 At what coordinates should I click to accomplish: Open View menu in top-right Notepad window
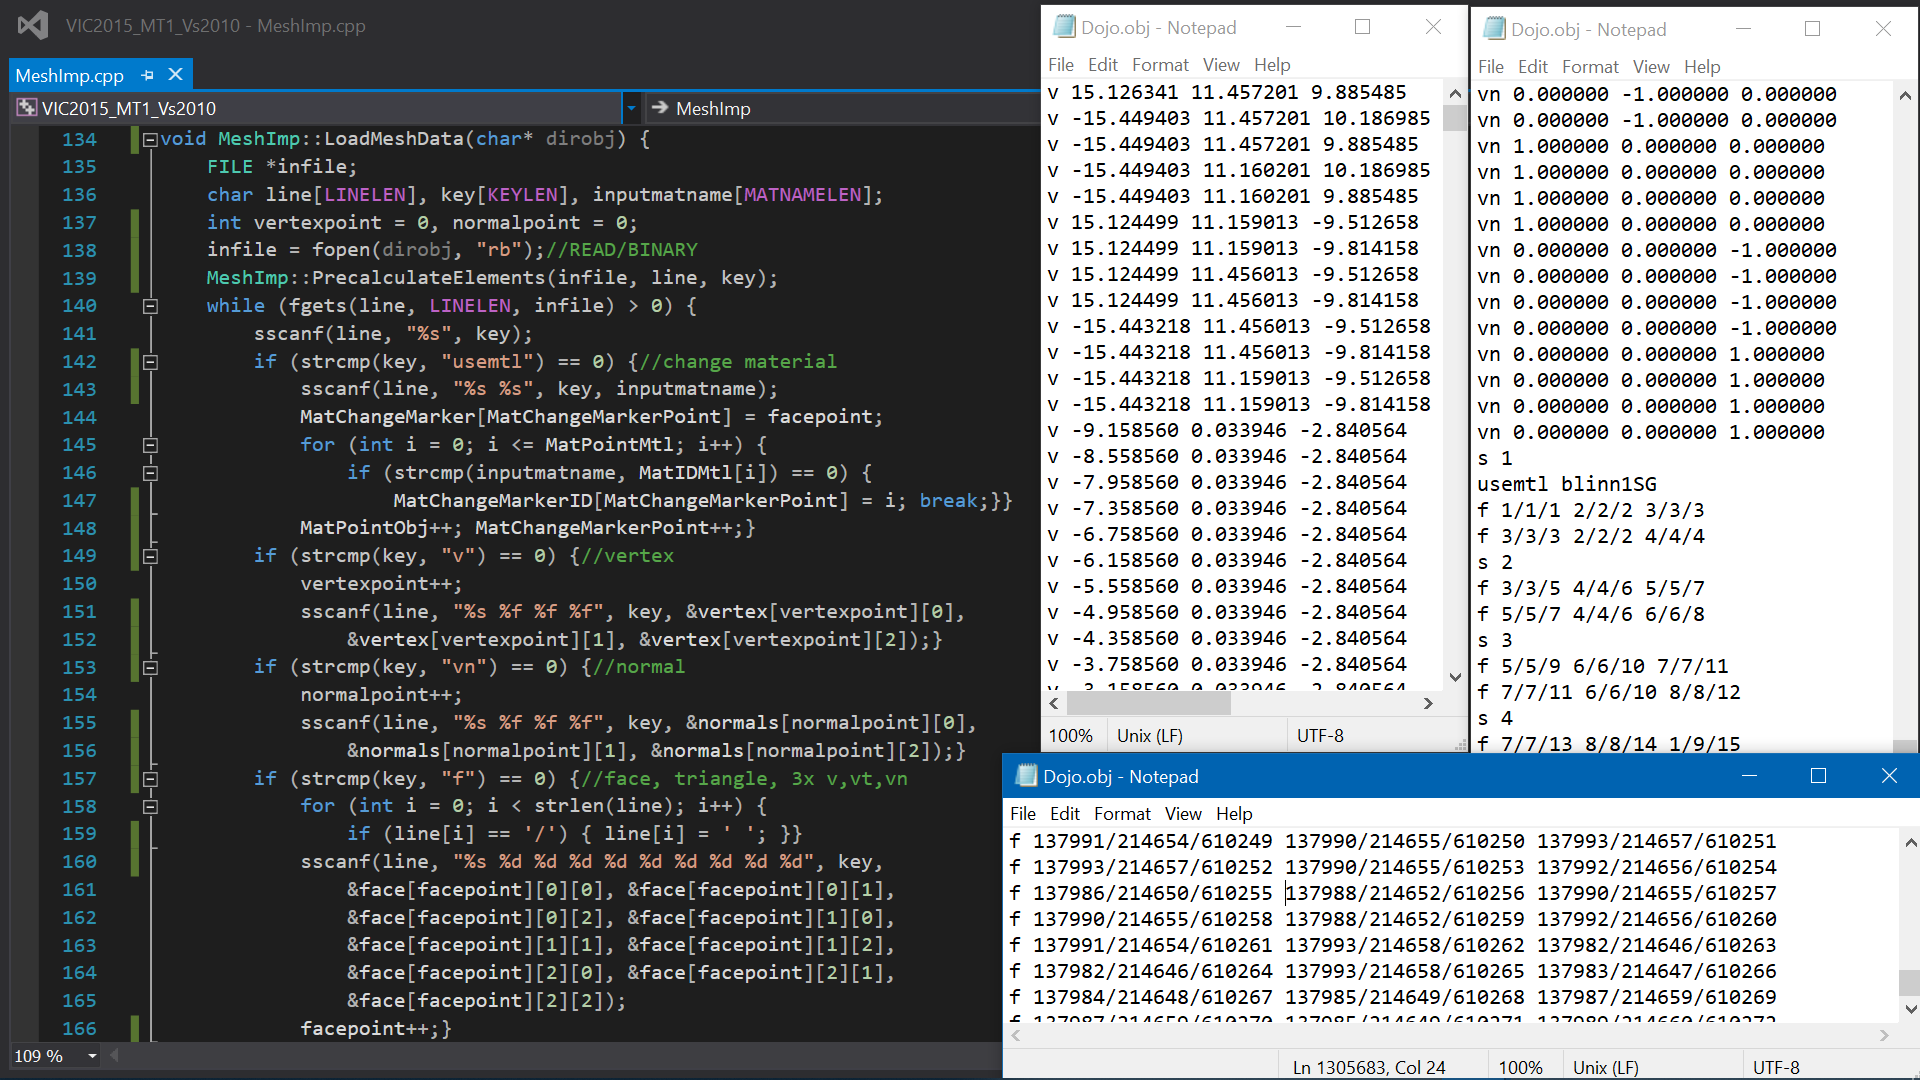point(1651,67)
